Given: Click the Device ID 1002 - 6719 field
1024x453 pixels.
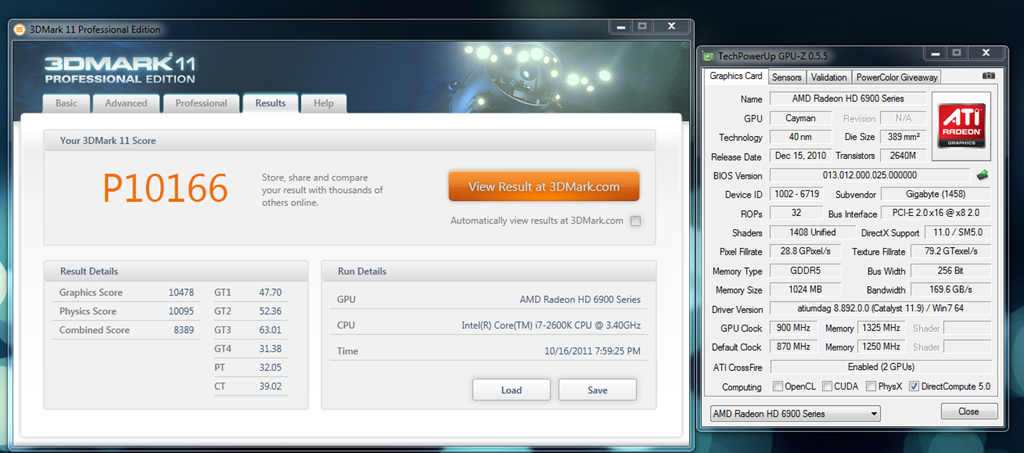Looking at the screenshot, I should tap(797, 194).
